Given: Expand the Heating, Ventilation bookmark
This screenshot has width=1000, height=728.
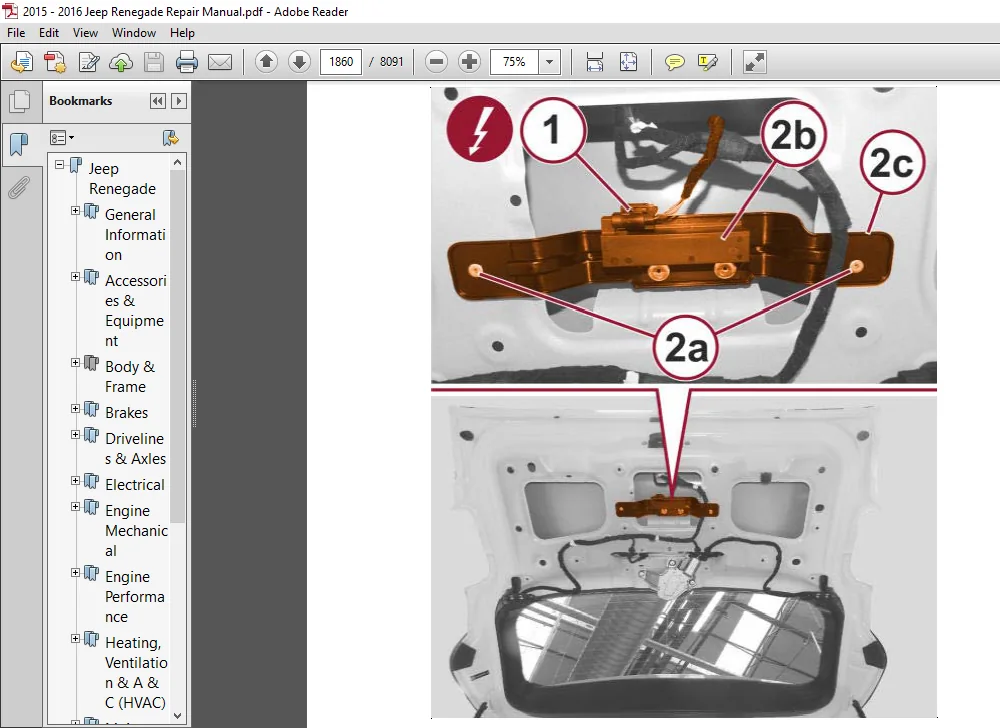Looking at the screenshot, I should coord(75,639).
